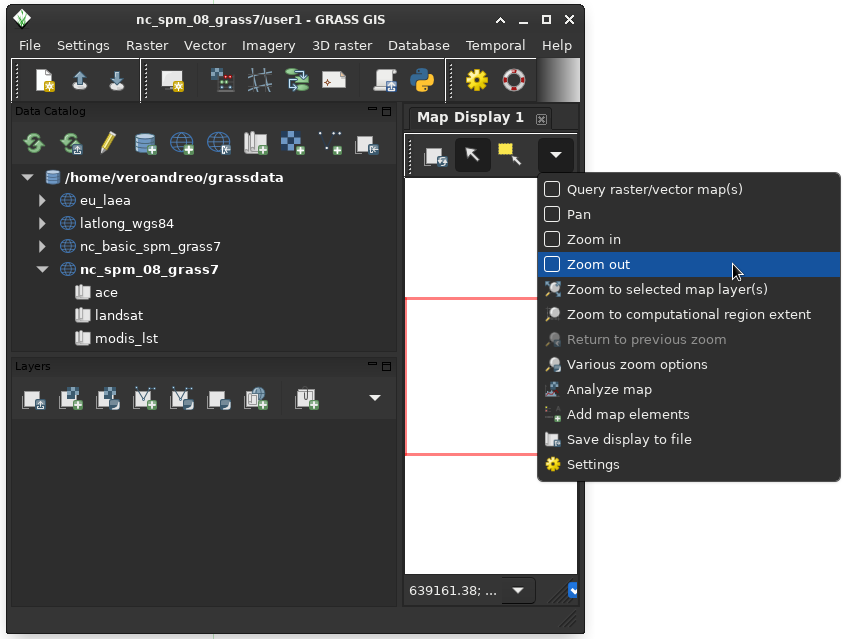Open GRASS manual lifebuoy icon
This screenshot has height=639, width=849.
(x=514, y=81)
